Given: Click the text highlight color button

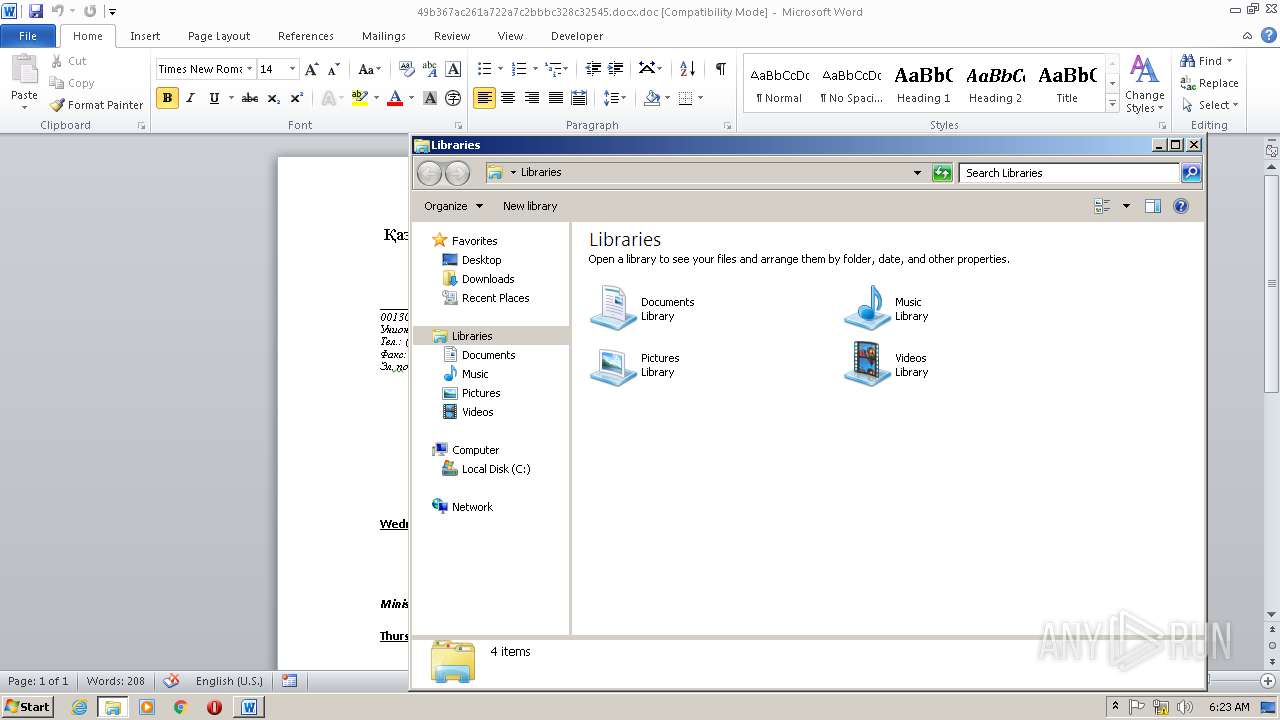Looking at the screenshot, I should [x=360, y=98].
